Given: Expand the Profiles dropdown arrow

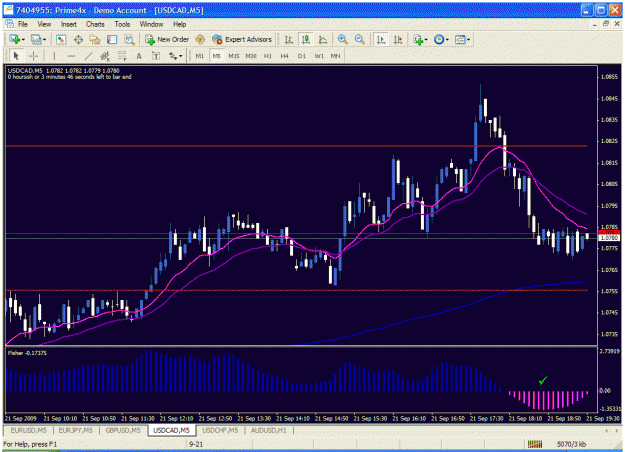Looking at the screenshot, I should tap(44, 39).
